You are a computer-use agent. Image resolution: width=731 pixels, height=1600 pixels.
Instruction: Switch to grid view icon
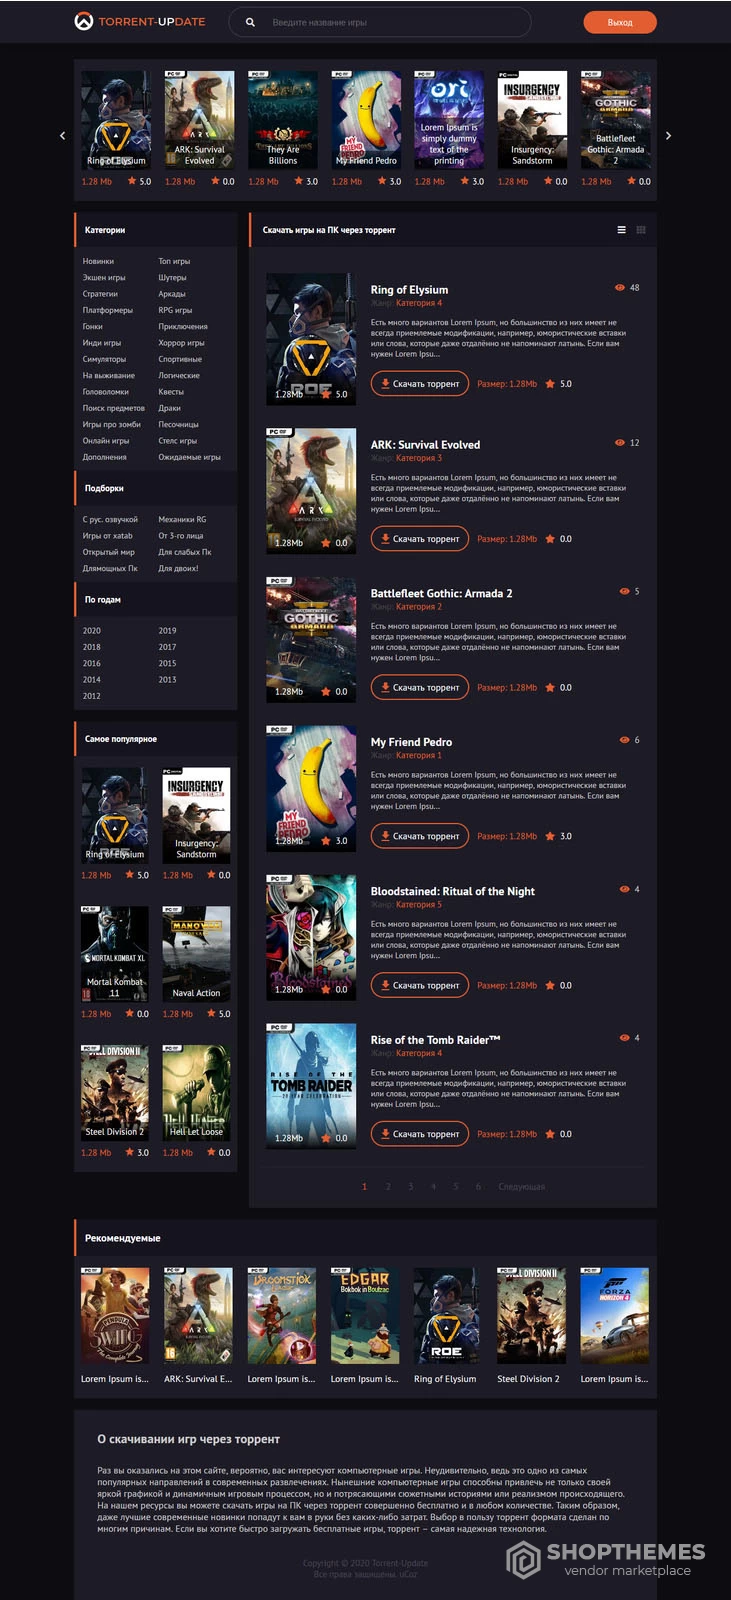[x=641, y=230]
